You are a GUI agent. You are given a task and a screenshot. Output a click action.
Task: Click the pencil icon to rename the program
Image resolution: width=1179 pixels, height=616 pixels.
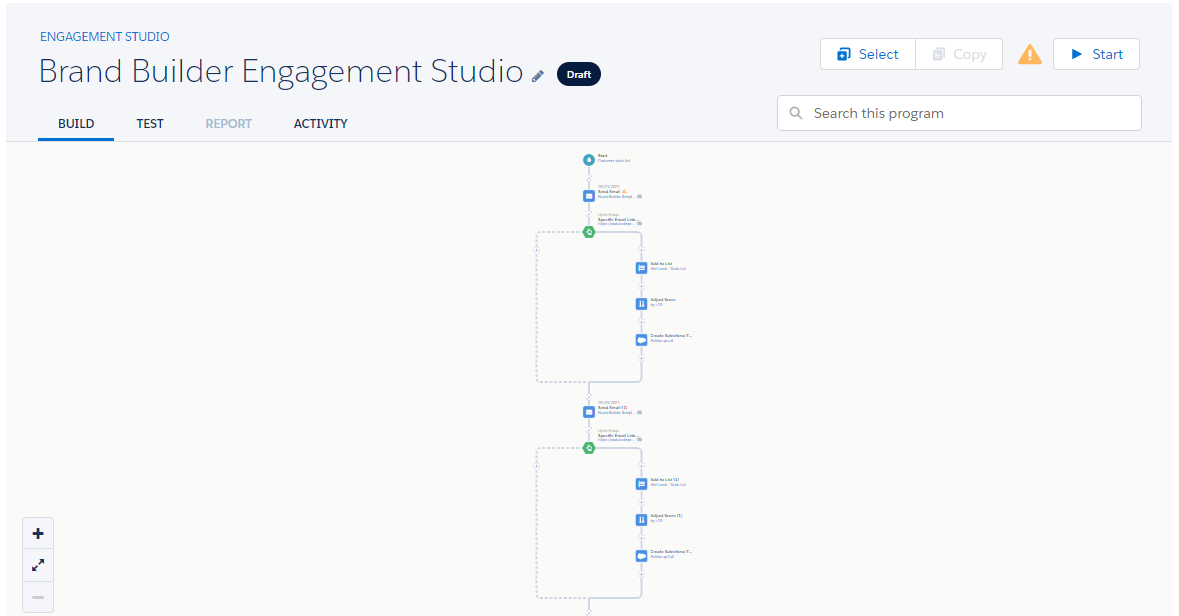tap(538, 75)
